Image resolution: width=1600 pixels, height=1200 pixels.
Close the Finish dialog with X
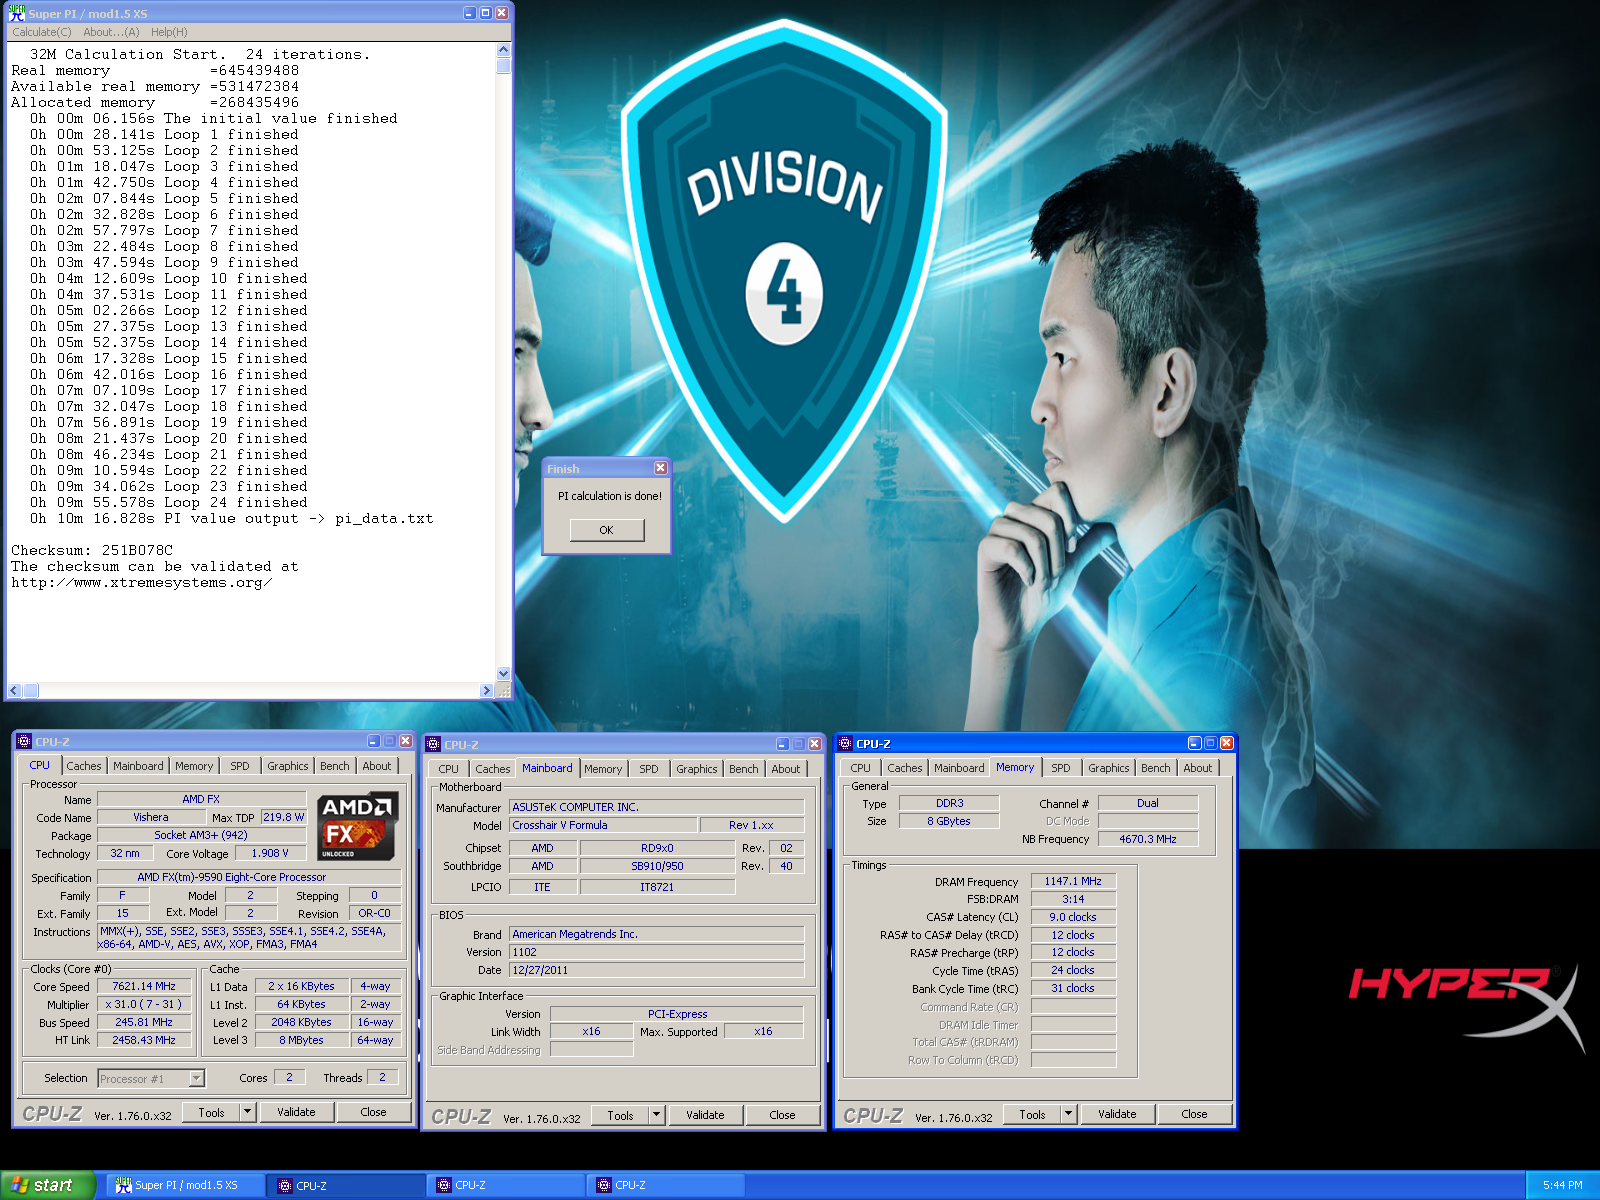660,468
